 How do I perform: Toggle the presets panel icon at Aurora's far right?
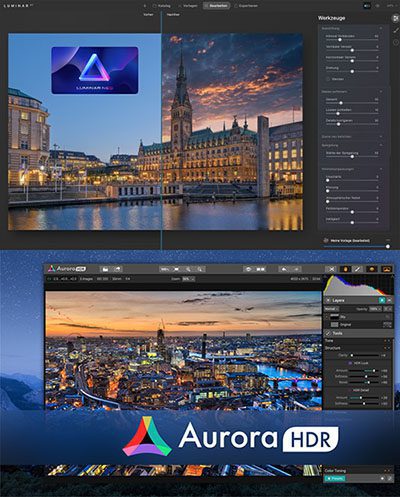386,269
